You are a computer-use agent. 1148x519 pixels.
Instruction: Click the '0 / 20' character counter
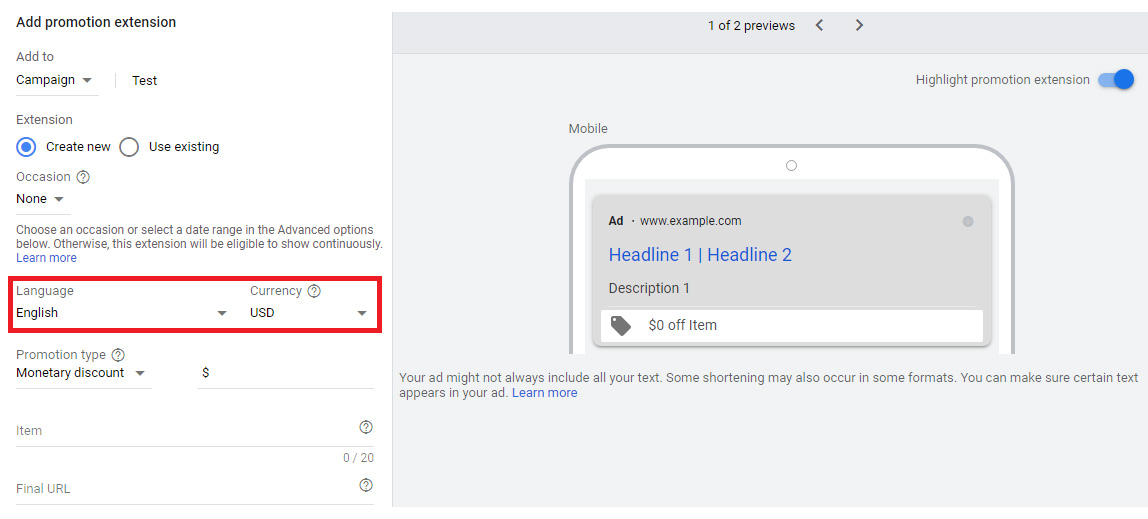pyautogui.click(x=358, y=458)
